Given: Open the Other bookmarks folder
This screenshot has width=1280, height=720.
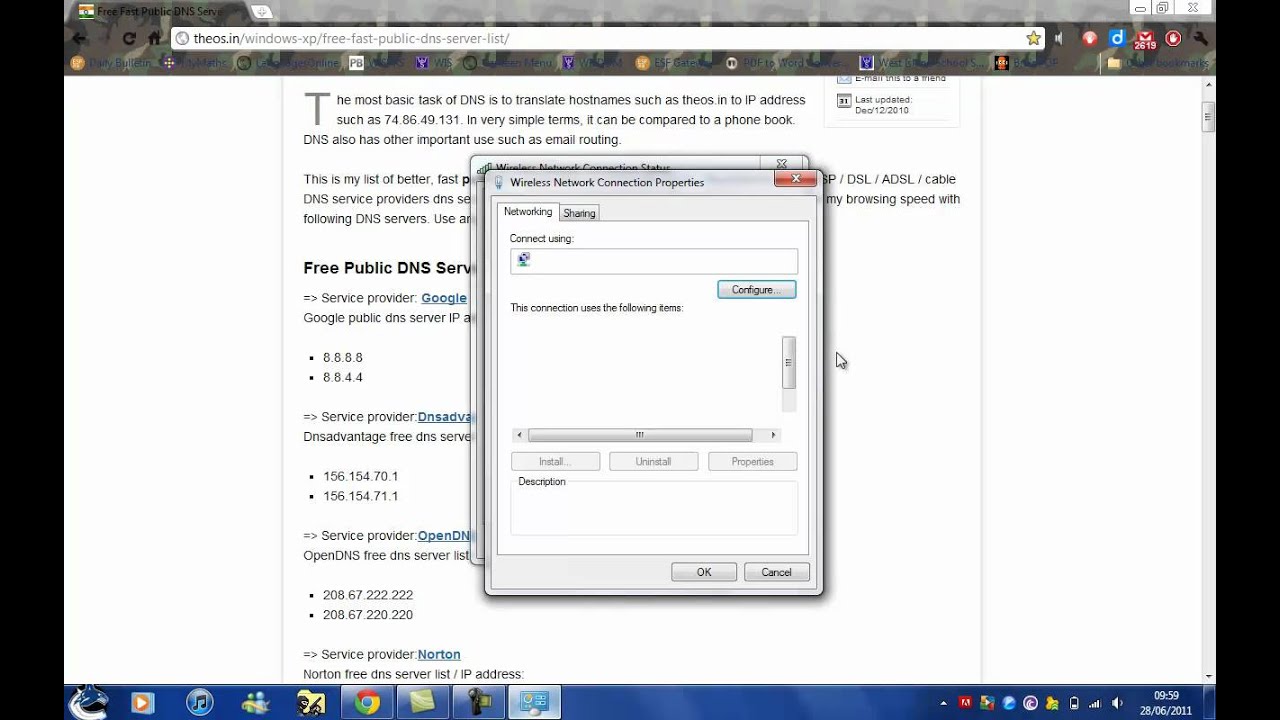Looking at the screenshot, I should coord(1158,63).
